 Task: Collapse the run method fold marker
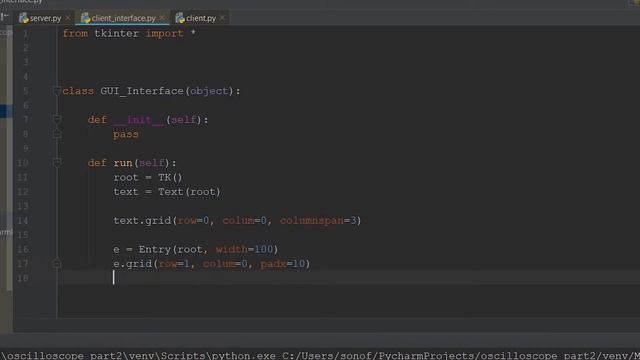point(57,162)
